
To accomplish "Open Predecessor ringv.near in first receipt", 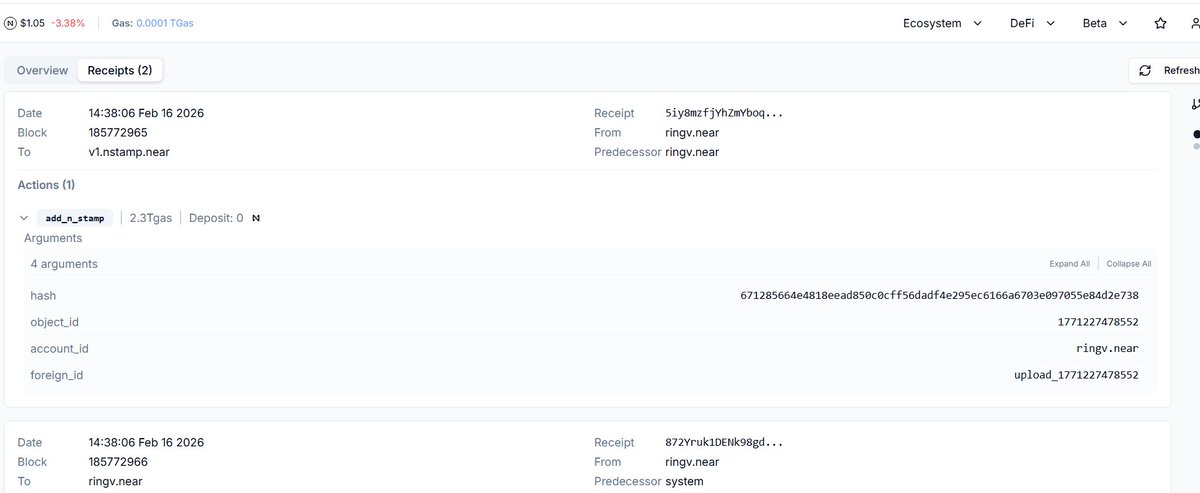I will tap(692, 152).
